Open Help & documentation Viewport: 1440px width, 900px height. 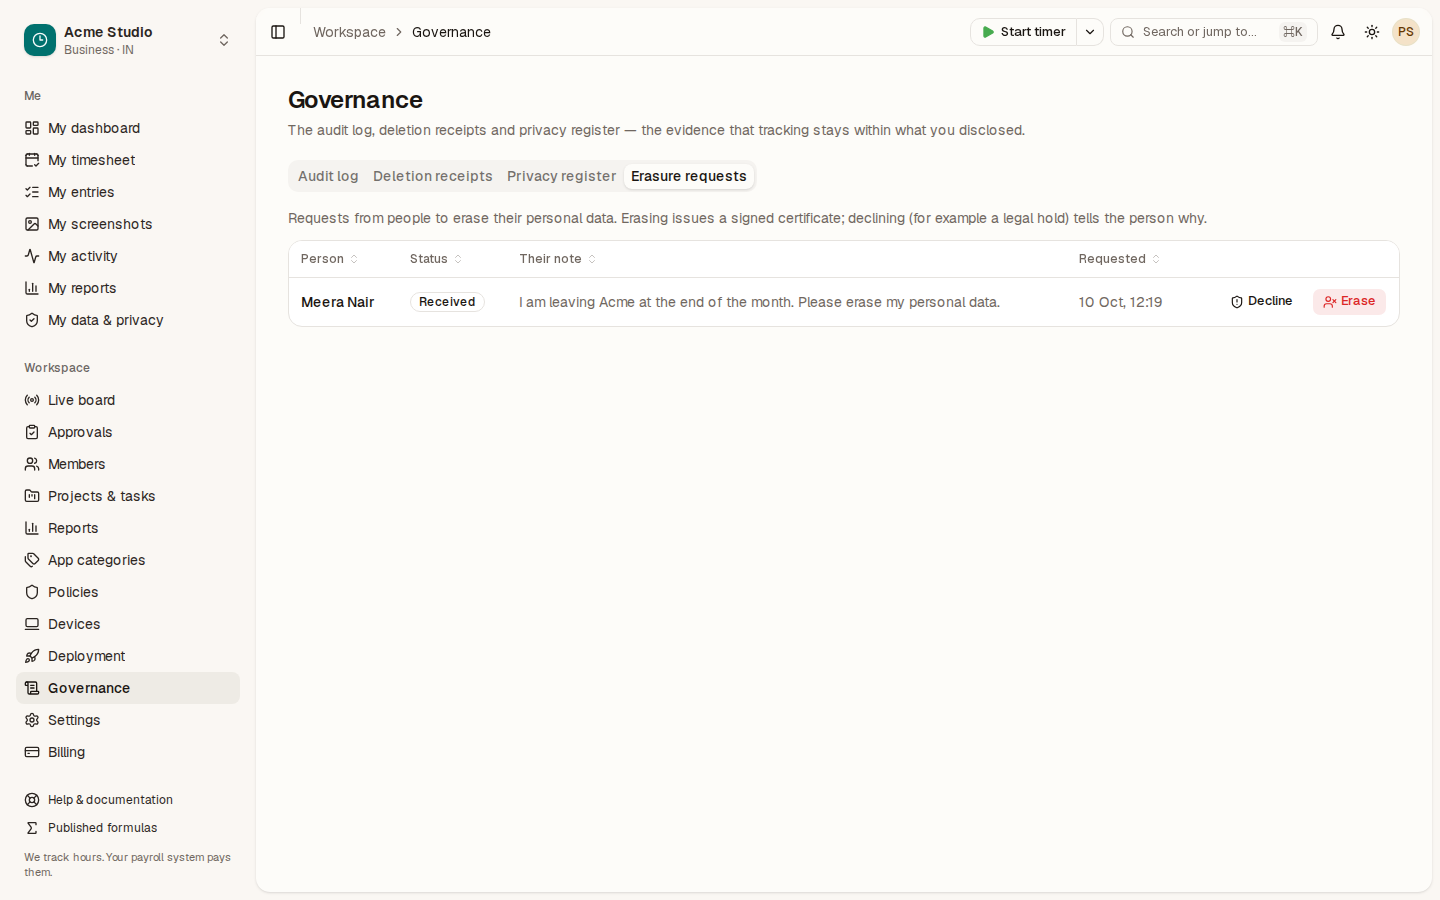pyautogui.click(x=128, y=800)
